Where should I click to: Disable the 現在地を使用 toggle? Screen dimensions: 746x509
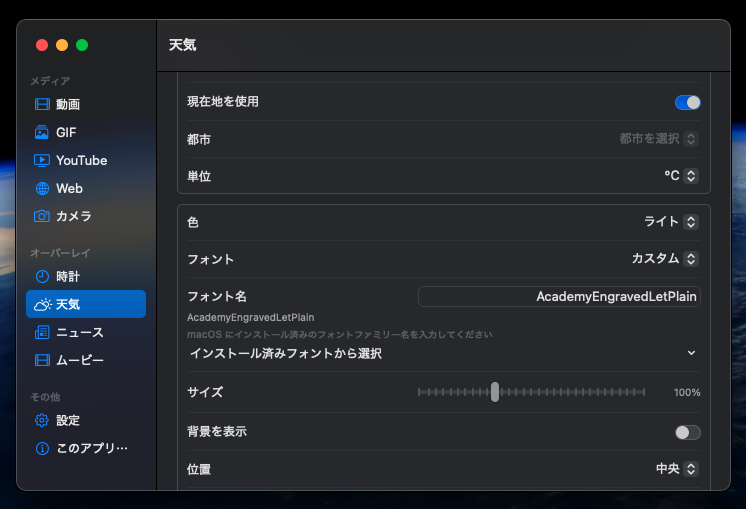(x=687, y=102)
